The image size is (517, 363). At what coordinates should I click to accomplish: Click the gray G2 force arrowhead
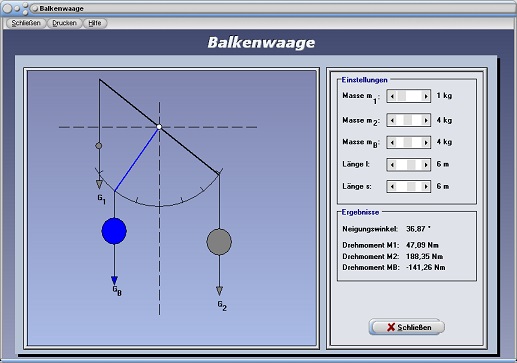coord(219,291)
